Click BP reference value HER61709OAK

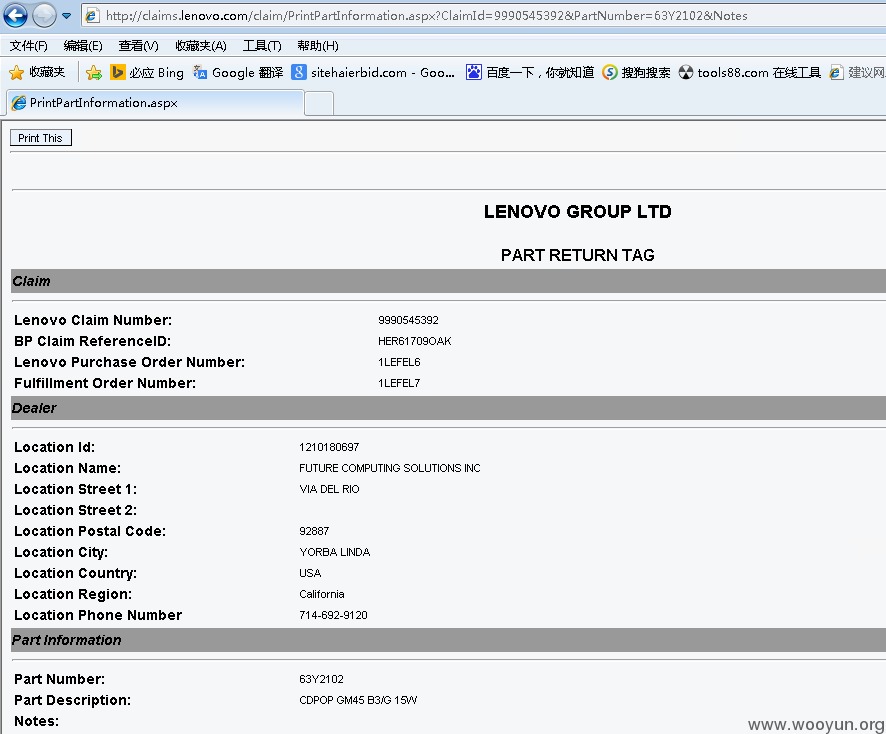(414, 341)
